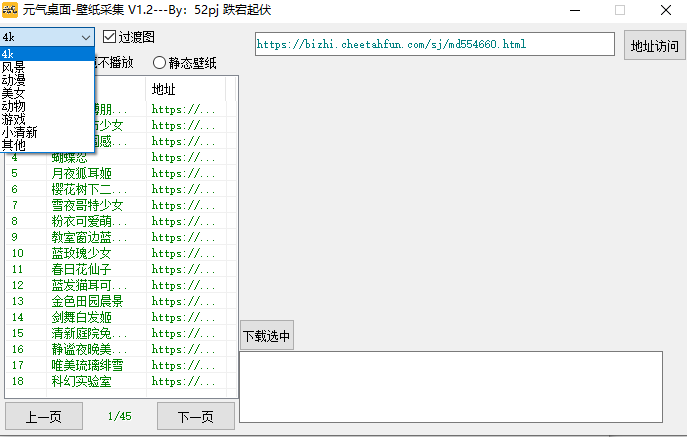
Task: Go to previous page with 上一页
Action: click(x=44, y=416)
